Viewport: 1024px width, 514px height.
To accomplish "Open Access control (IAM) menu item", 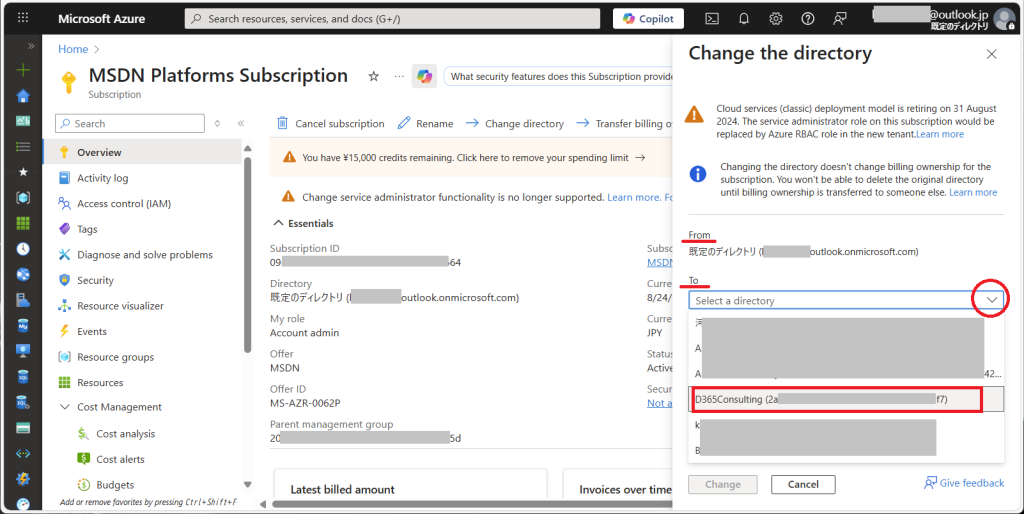I will [124, 204].
